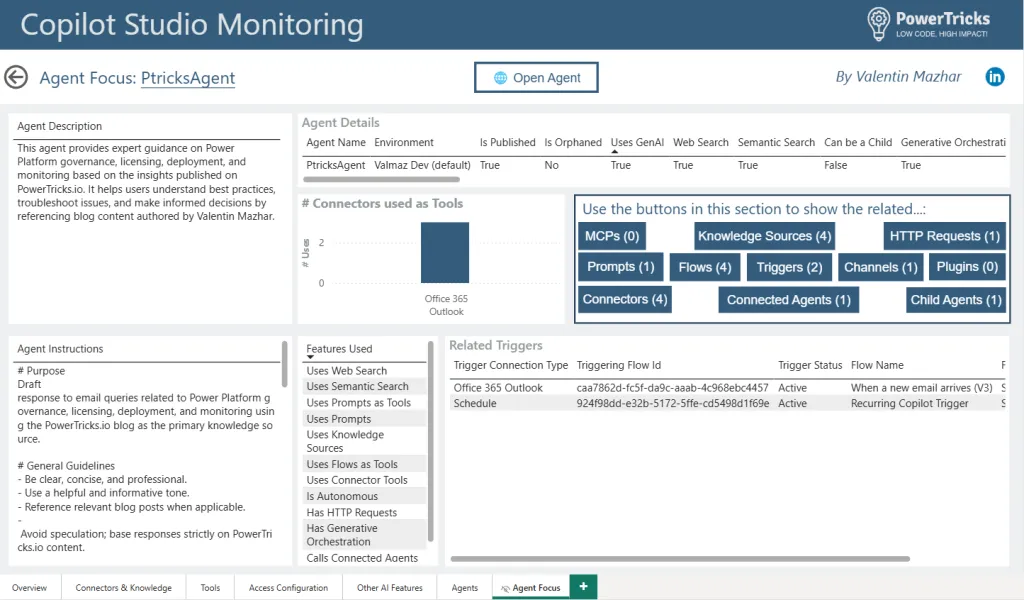Show related HTTP Requests (1)
The height and width of the screenshot is (600, 1024).
coord(944,236)
